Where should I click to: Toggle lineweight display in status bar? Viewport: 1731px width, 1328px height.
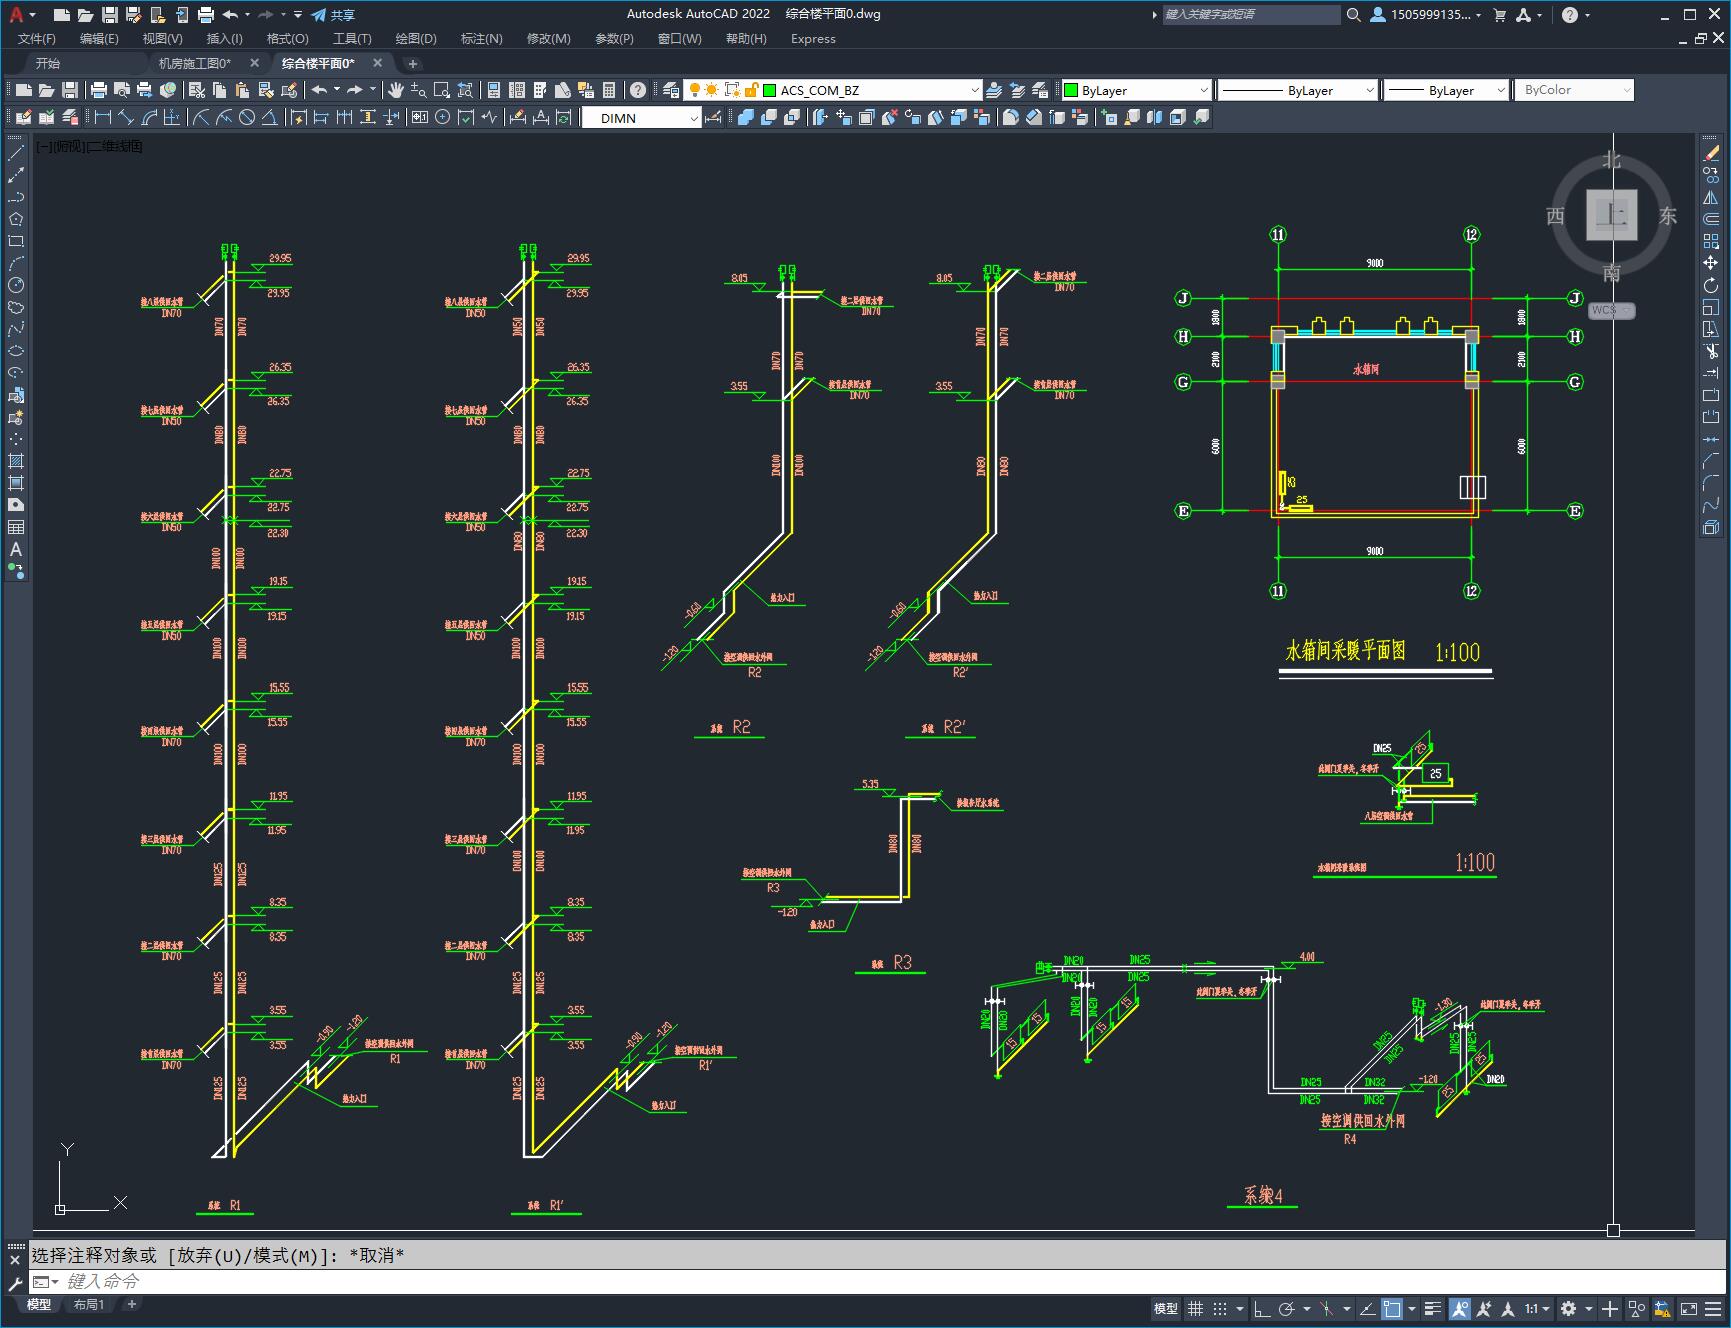pyautogui.click(x=1433, y=1308)
